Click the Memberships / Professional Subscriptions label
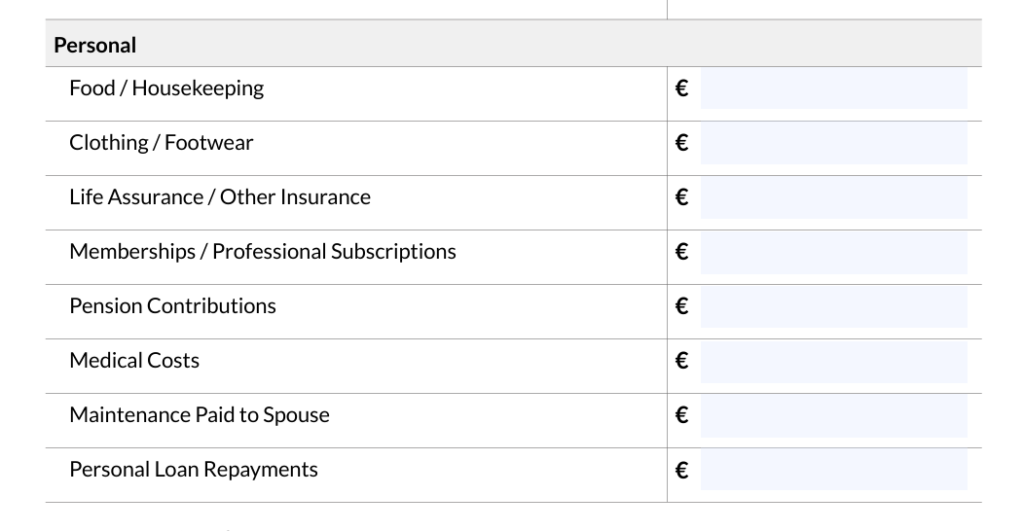1024x531 pixels. (x=262, y=252)
